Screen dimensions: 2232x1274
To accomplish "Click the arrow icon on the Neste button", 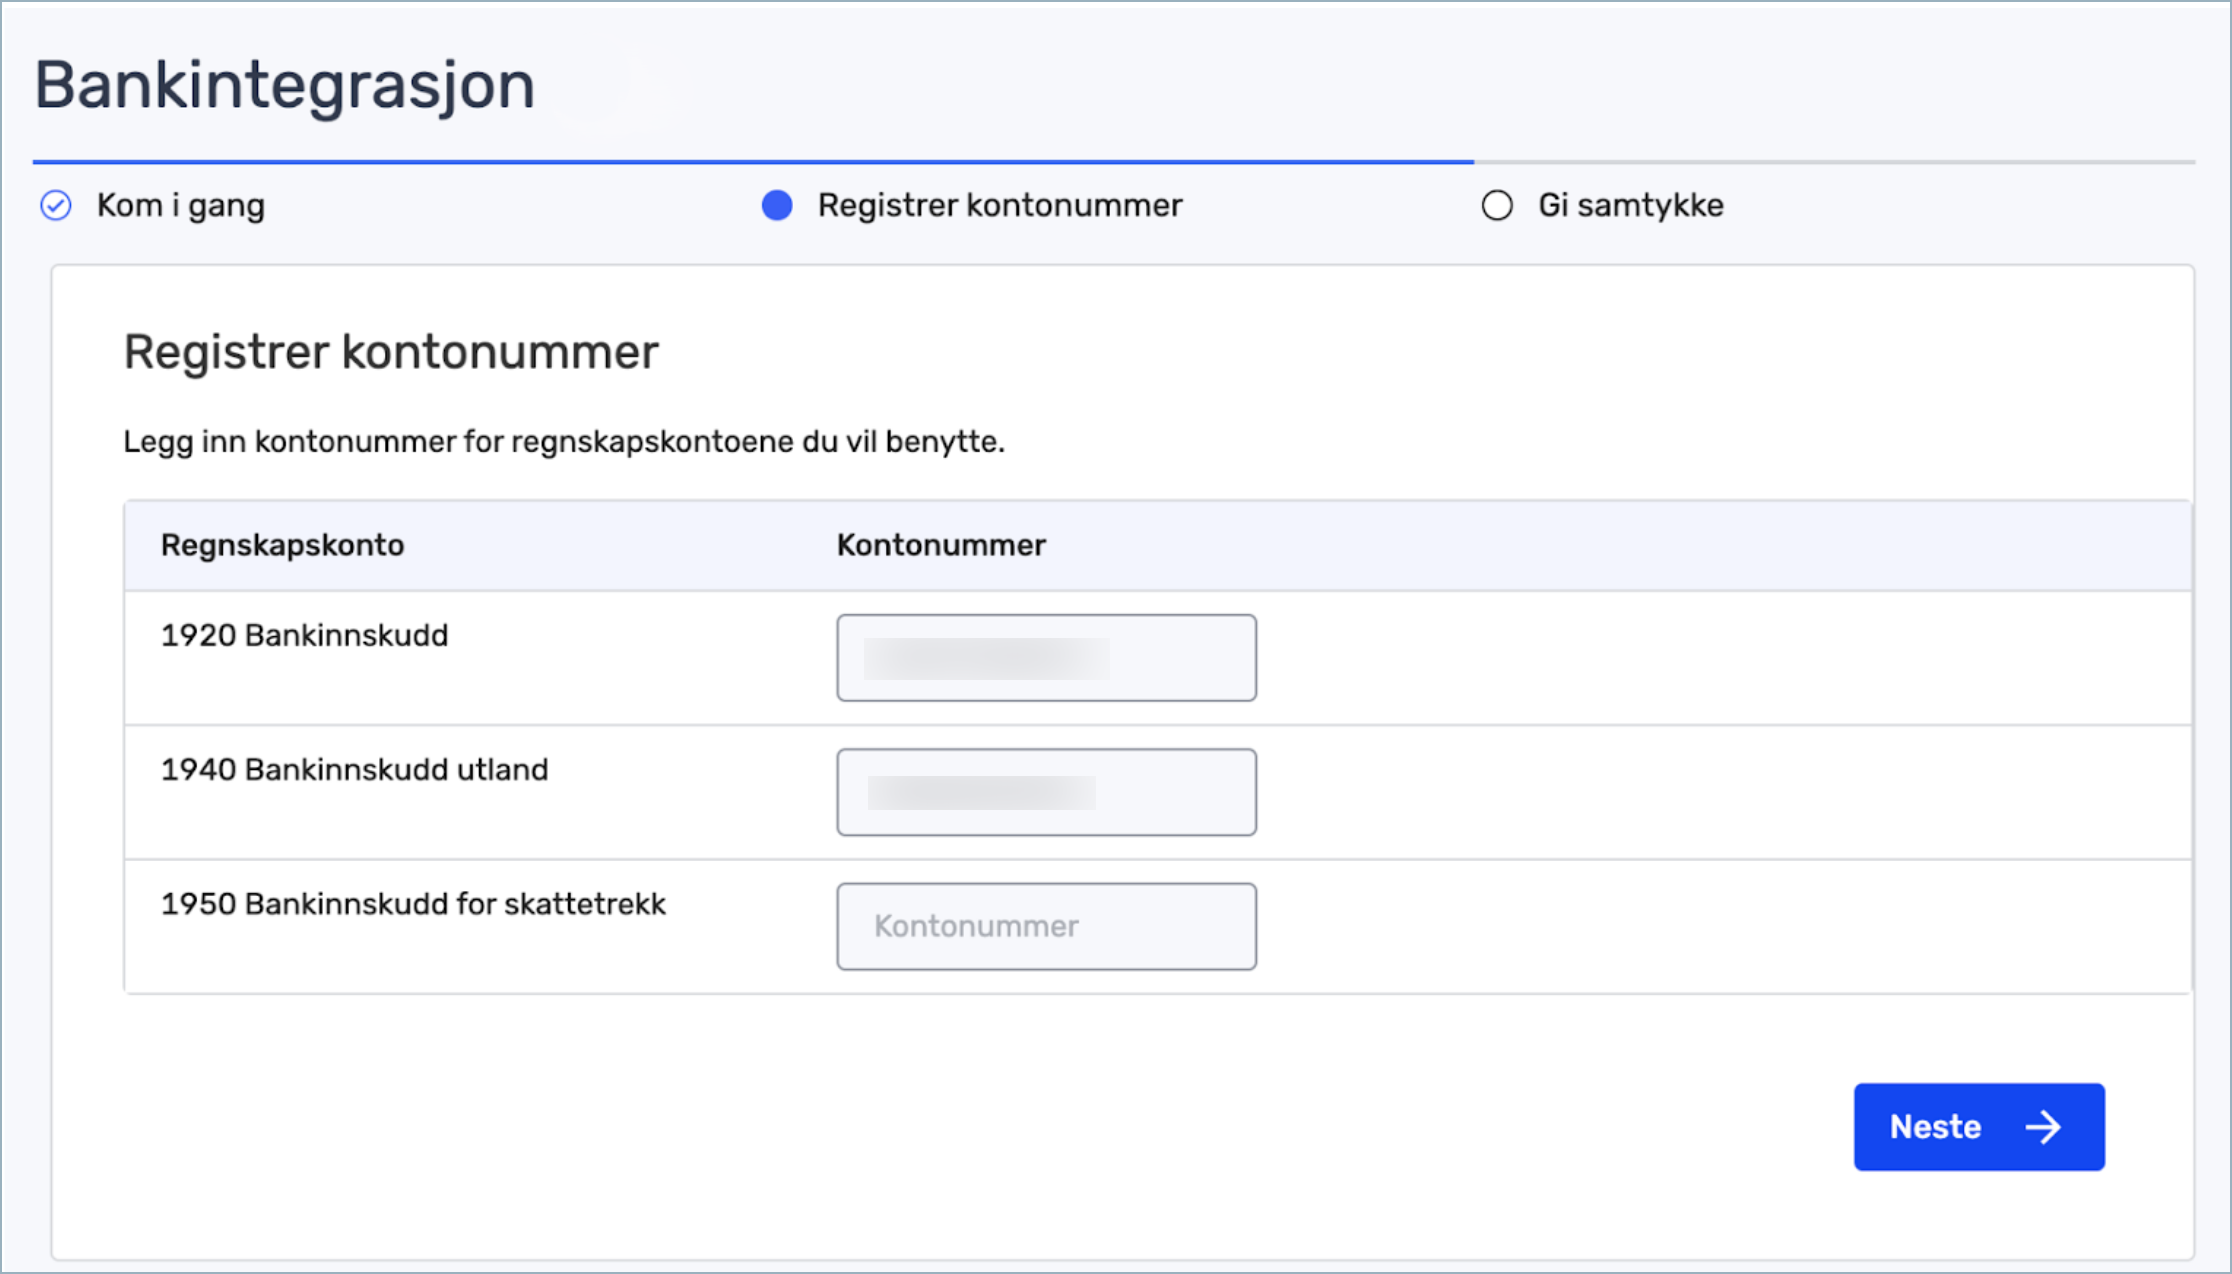I will coord(2043,1127).
